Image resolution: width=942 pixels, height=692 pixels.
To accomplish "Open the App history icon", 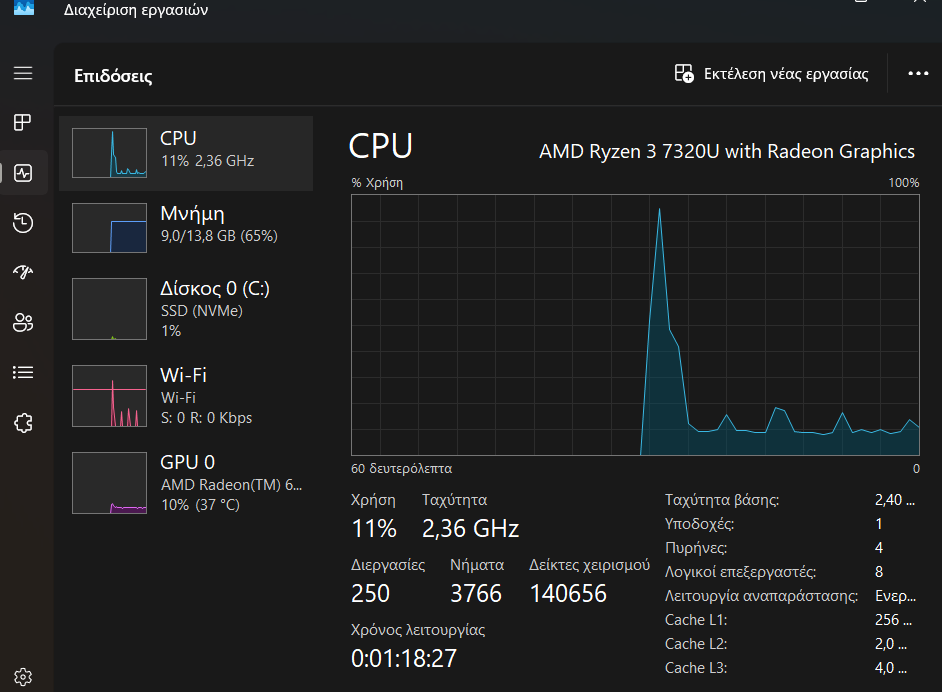I will 23,223.
